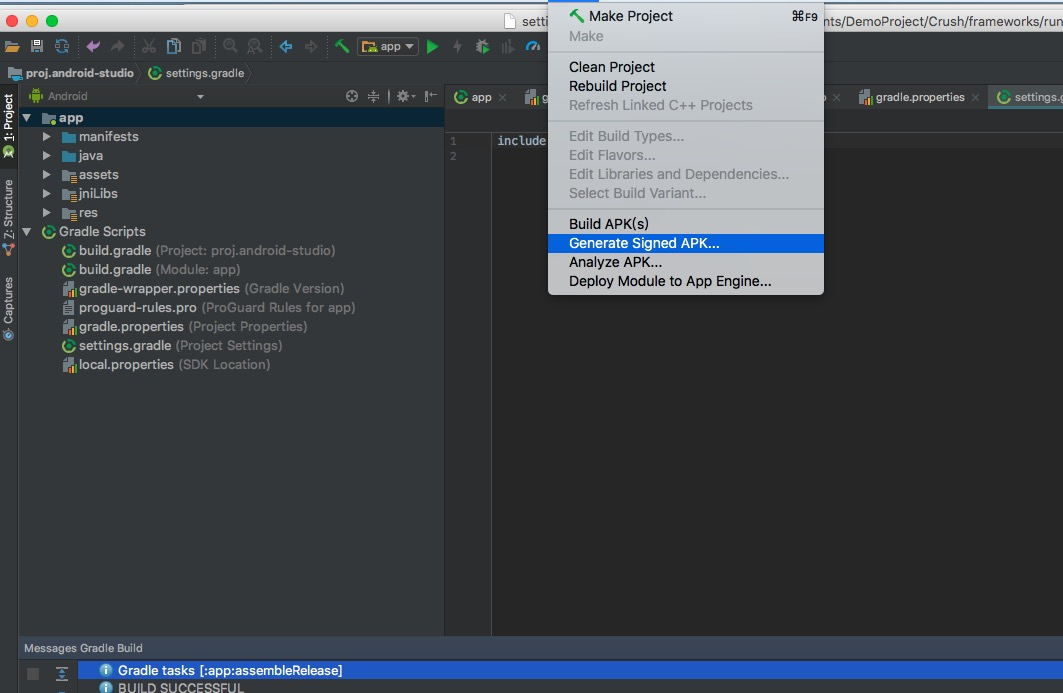This screenshot has height=693, width=1063.
Task: Click BUILD SUCCESSFUL message row
Action: pos(570,687)
